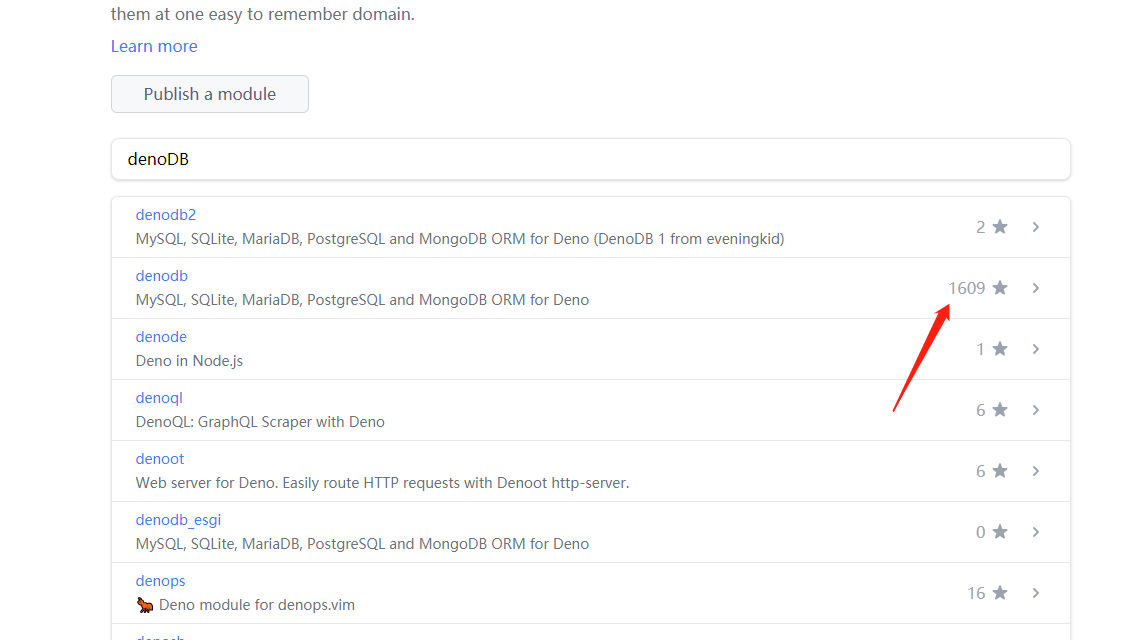Click the star icon in denoot row
1146x640 pixels.
pyautogui.click(x=1000, y=471)
